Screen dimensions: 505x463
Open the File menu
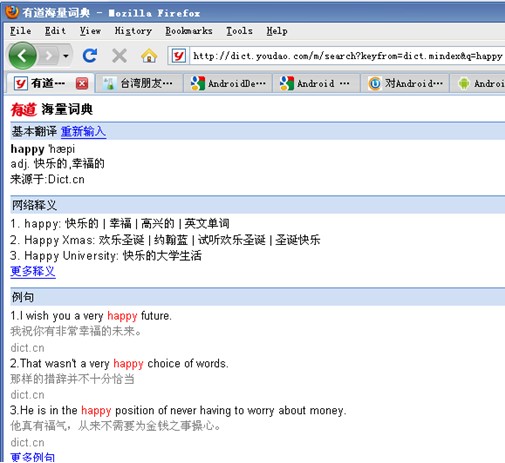coord(21,31)
